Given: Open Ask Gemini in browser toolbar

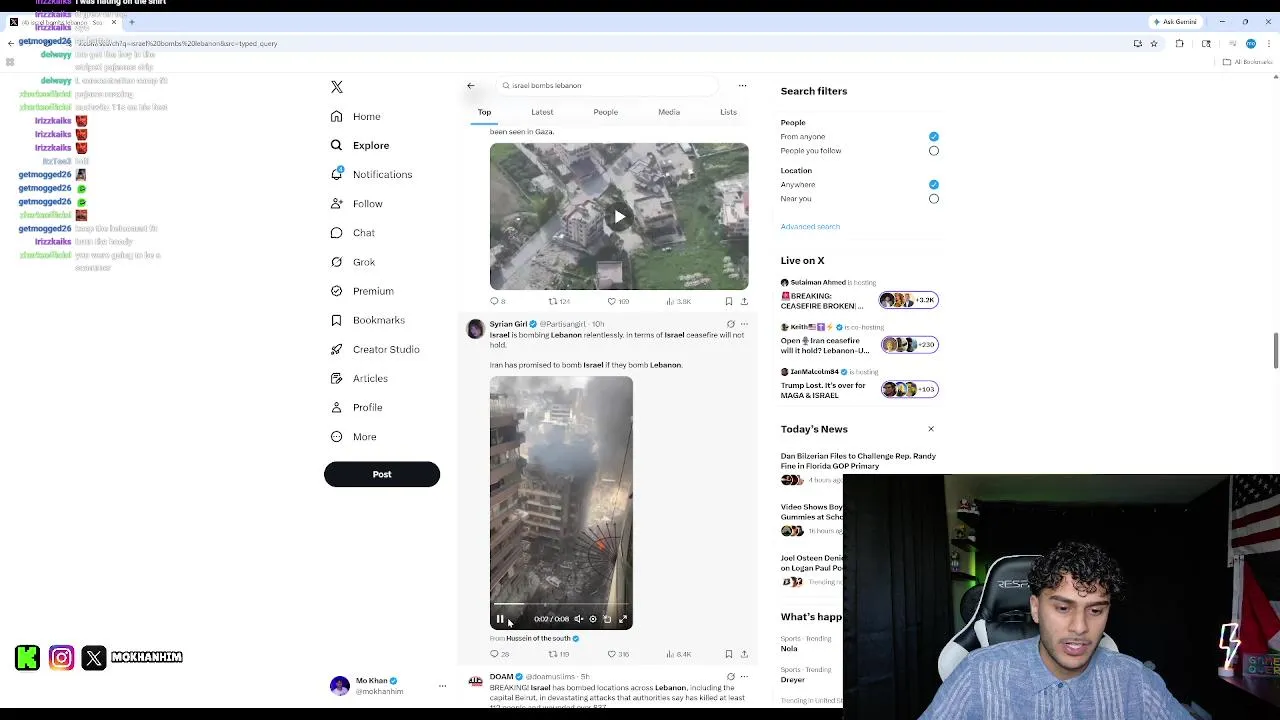Looking at the screenshot, I should tap(1175, 22).
